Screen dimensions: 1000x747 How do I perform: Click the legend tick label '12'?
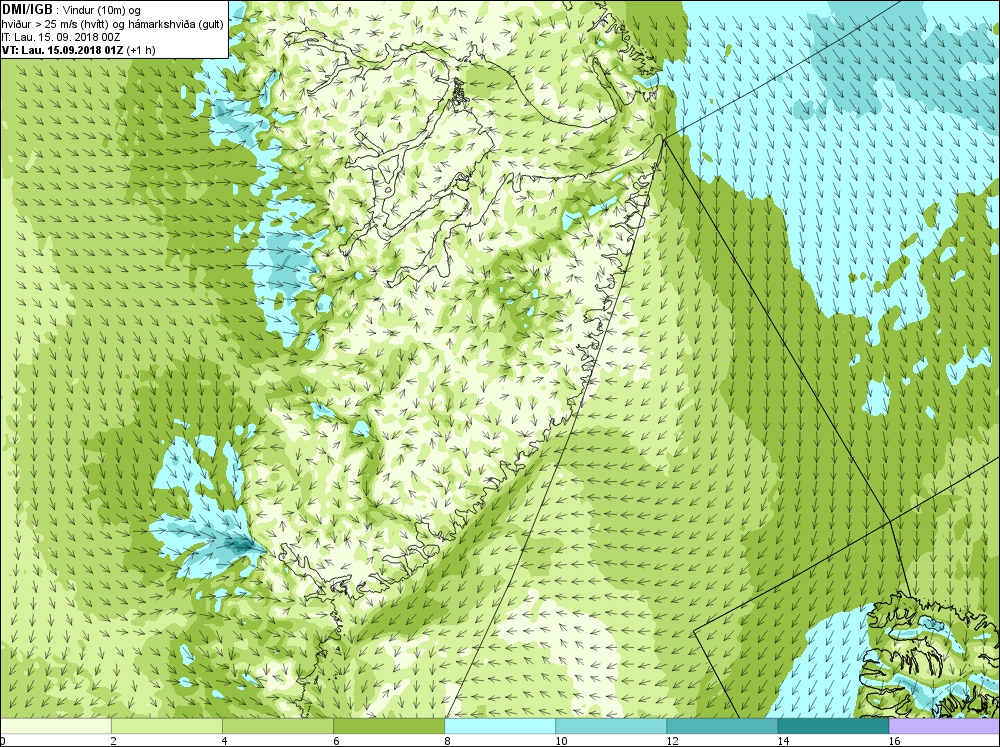[672, 741]
